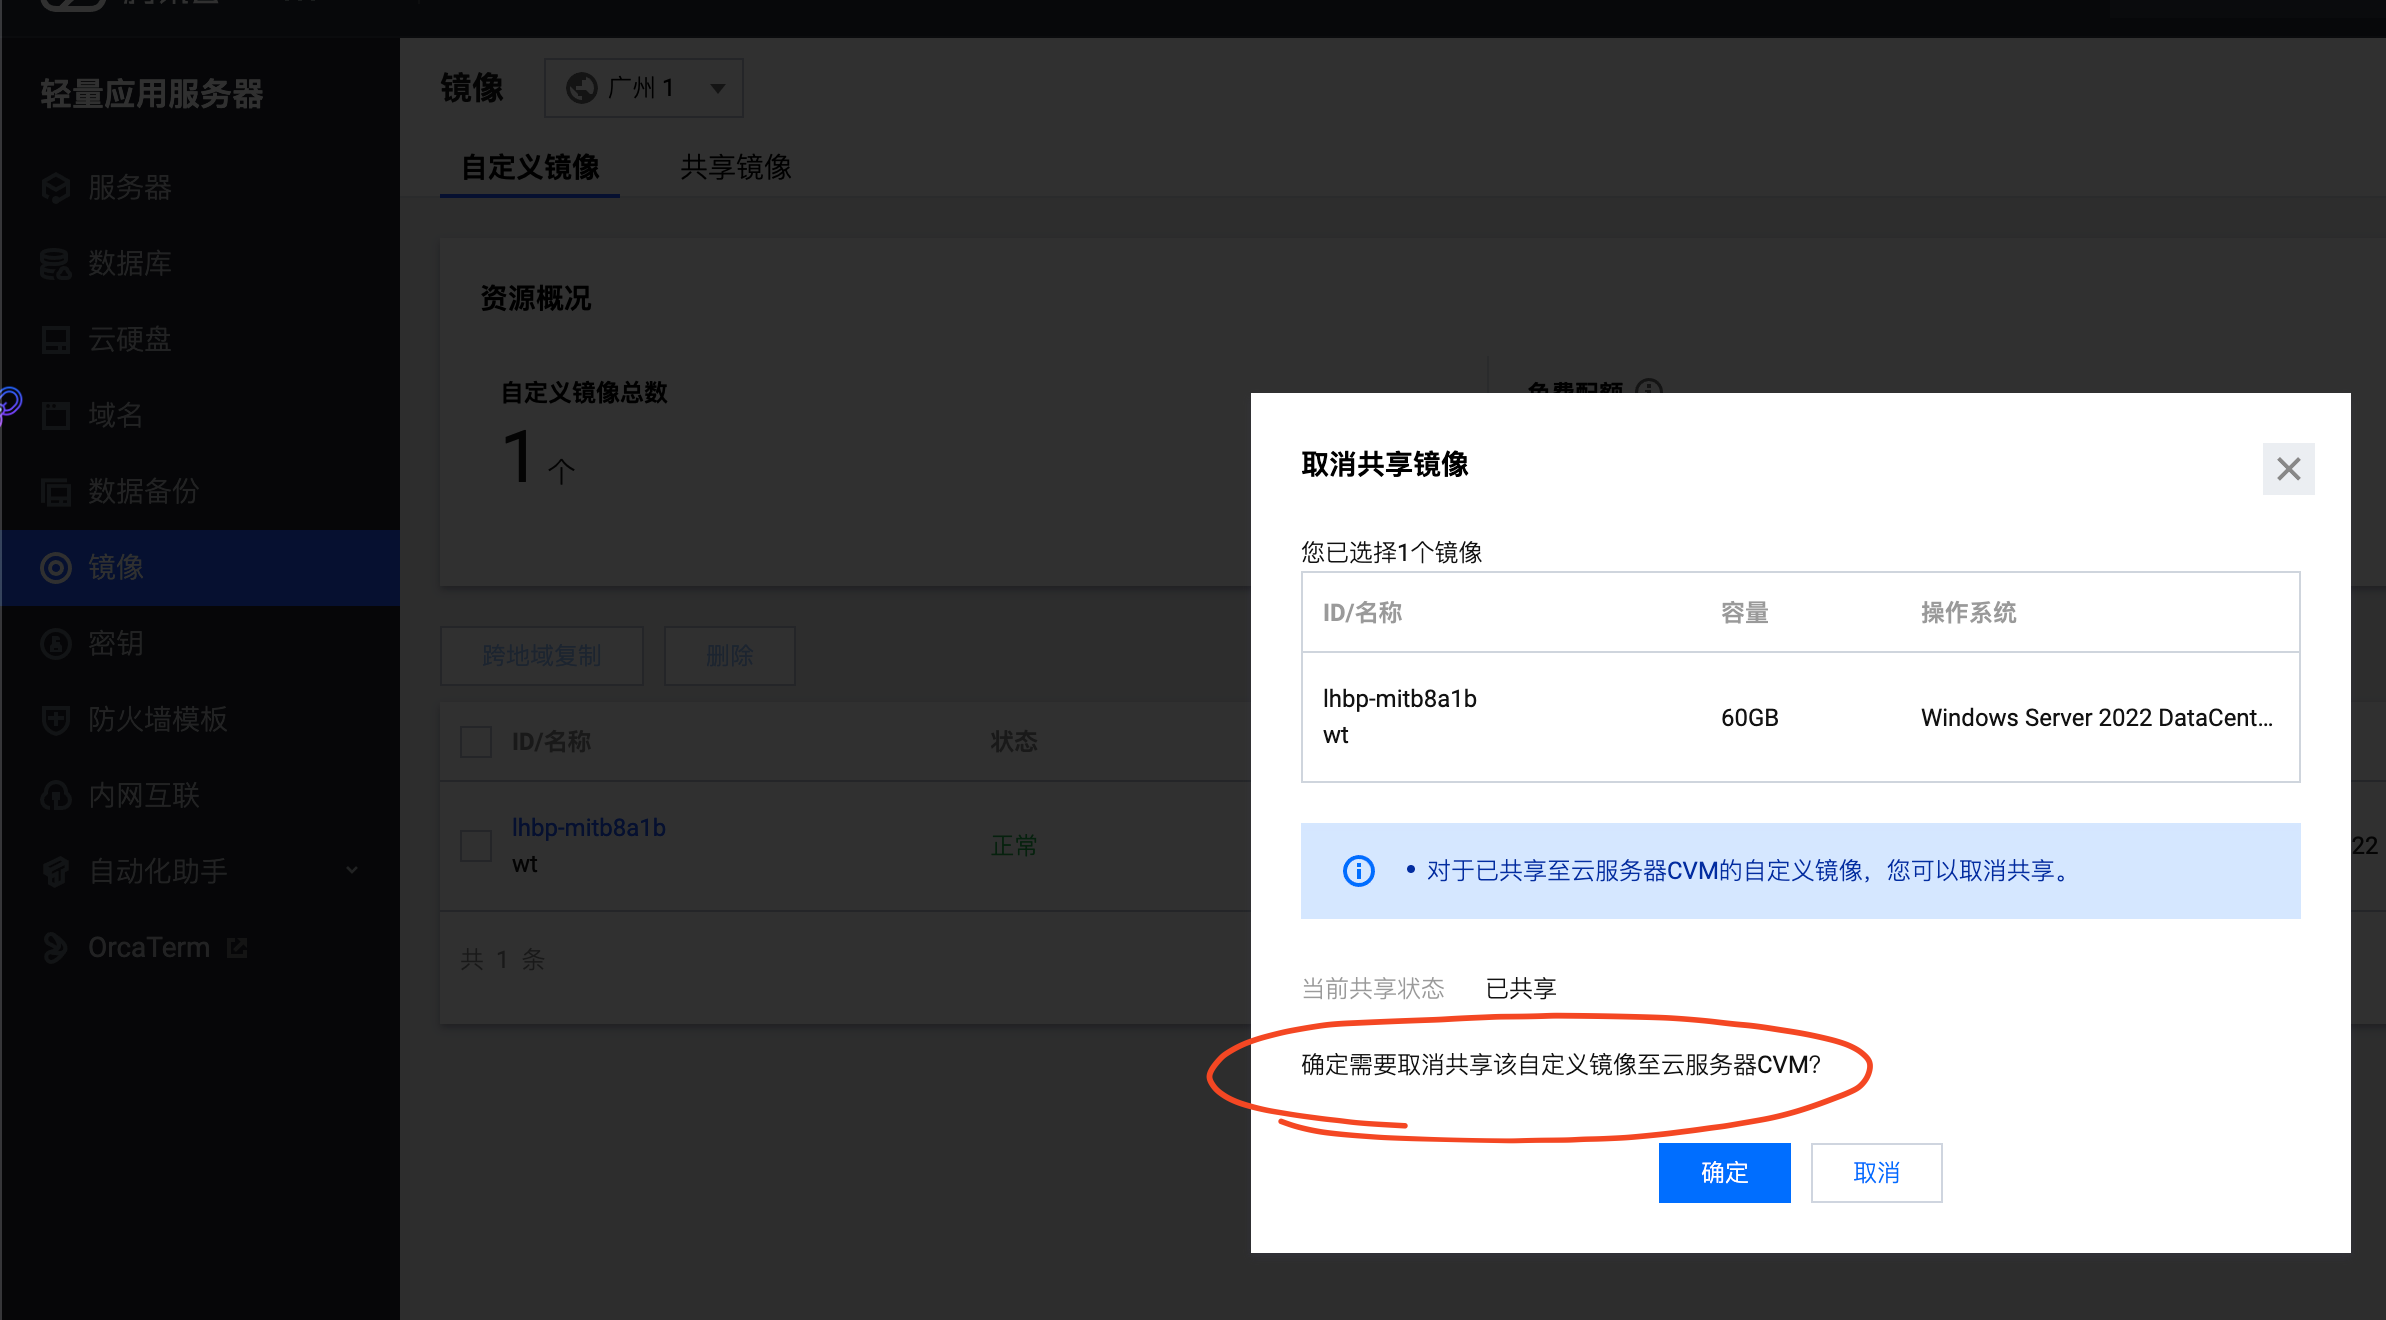Switch to the 共享镜像 tab
Screen dimensions: 2386x1320
735,167
